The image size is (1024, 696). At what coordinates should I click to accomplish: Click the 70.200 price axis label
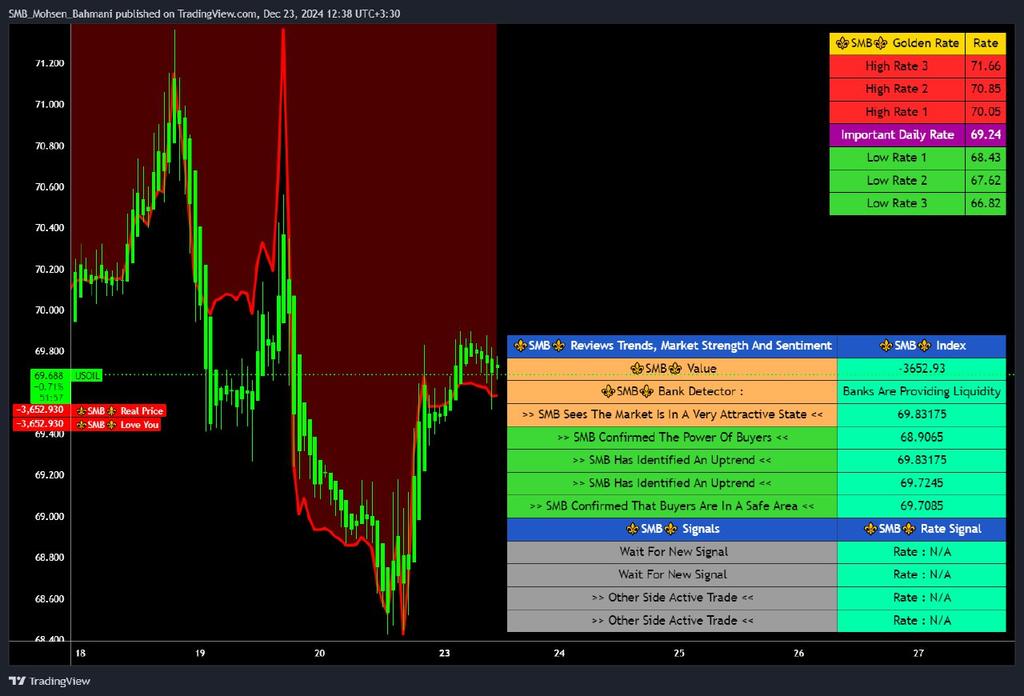coord(50,269)
